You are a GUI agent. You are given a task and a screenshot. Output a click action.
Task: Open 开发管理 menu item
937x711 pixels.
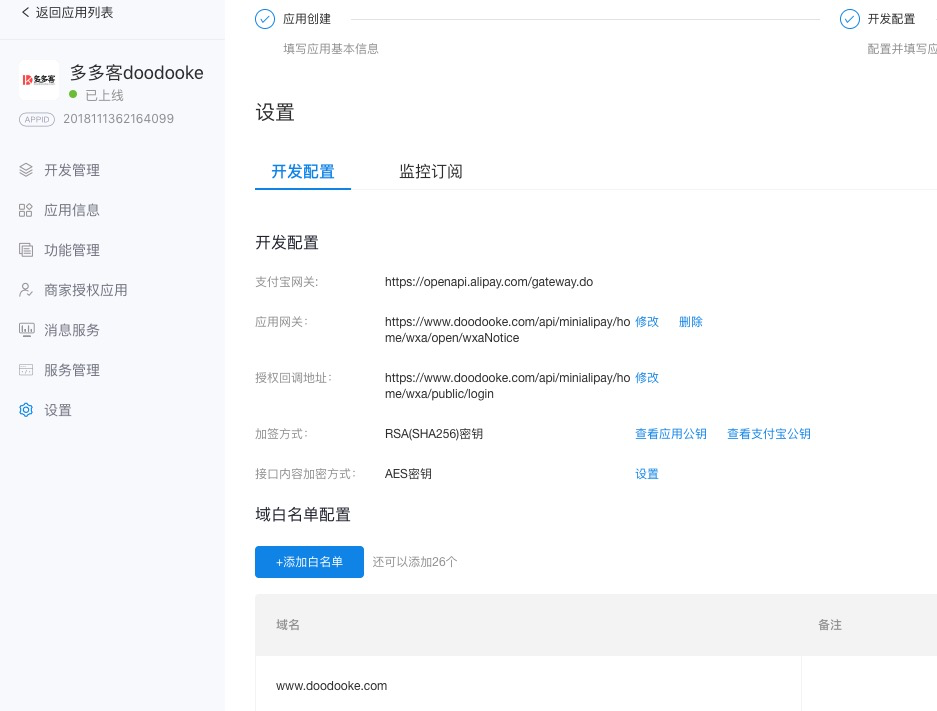click(72, 170)
